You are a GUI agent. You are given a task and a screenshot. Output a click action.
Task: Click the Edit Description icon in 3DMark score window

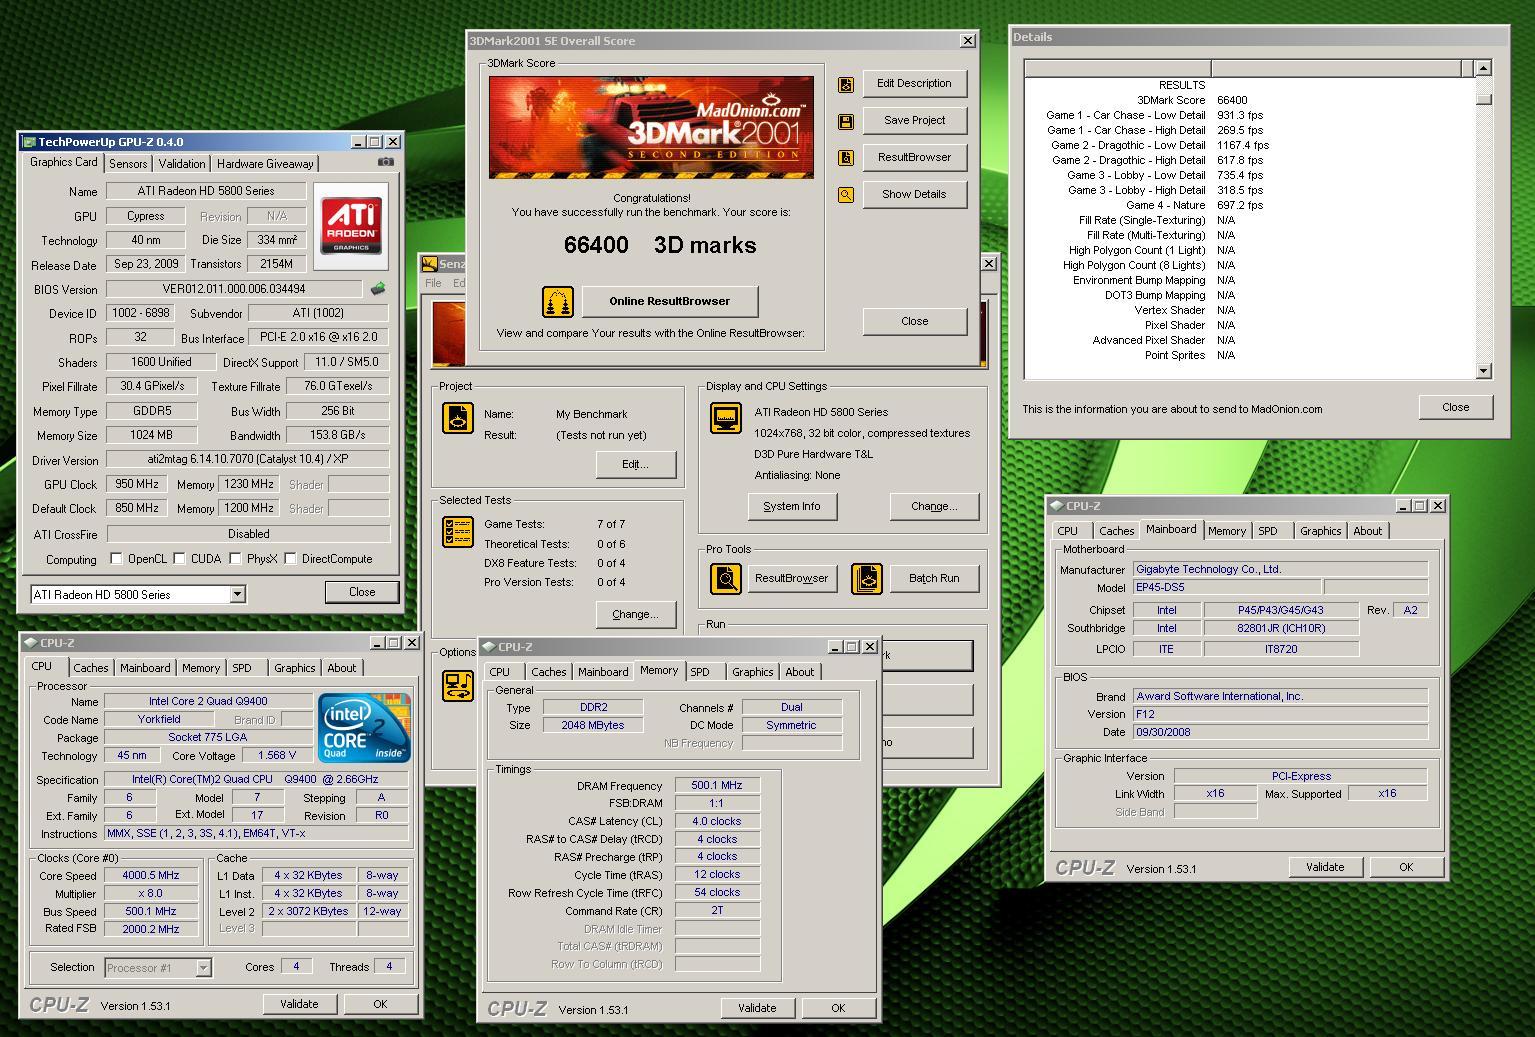(846, 84)
